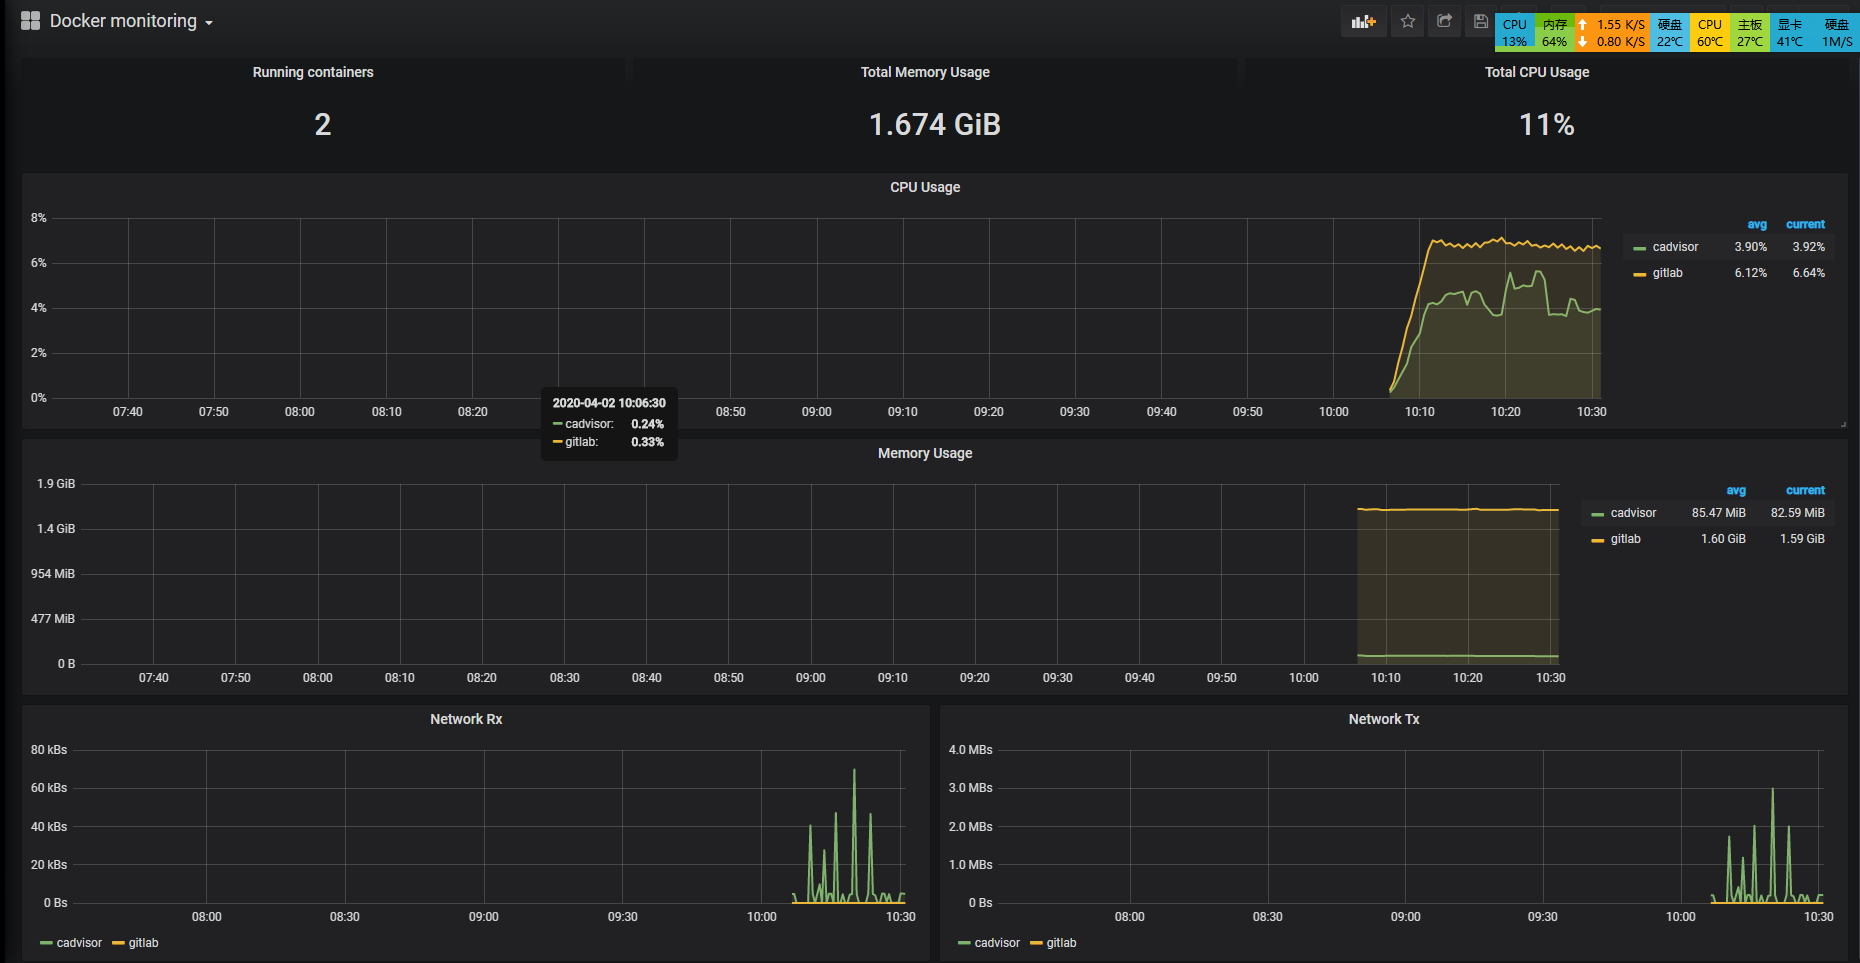1860x963 pixels.
Task: Click gitlab memory avg 1.60 GiB
Action: pos(1723,539)
